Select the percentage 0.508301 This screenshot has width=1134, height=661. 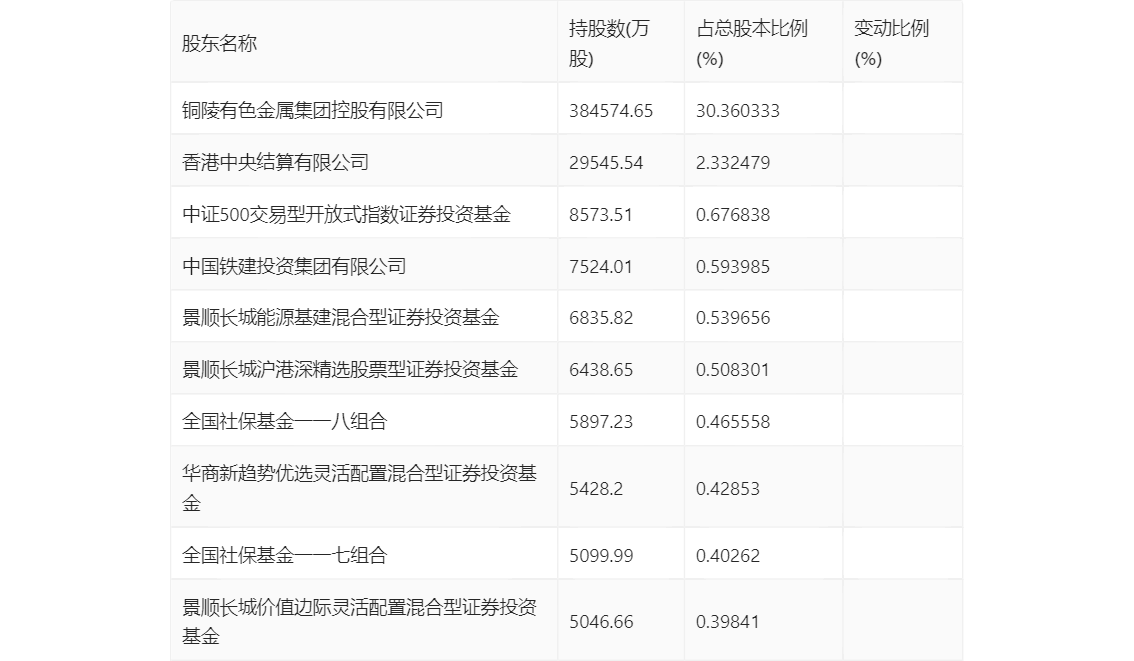pos(732,370)
